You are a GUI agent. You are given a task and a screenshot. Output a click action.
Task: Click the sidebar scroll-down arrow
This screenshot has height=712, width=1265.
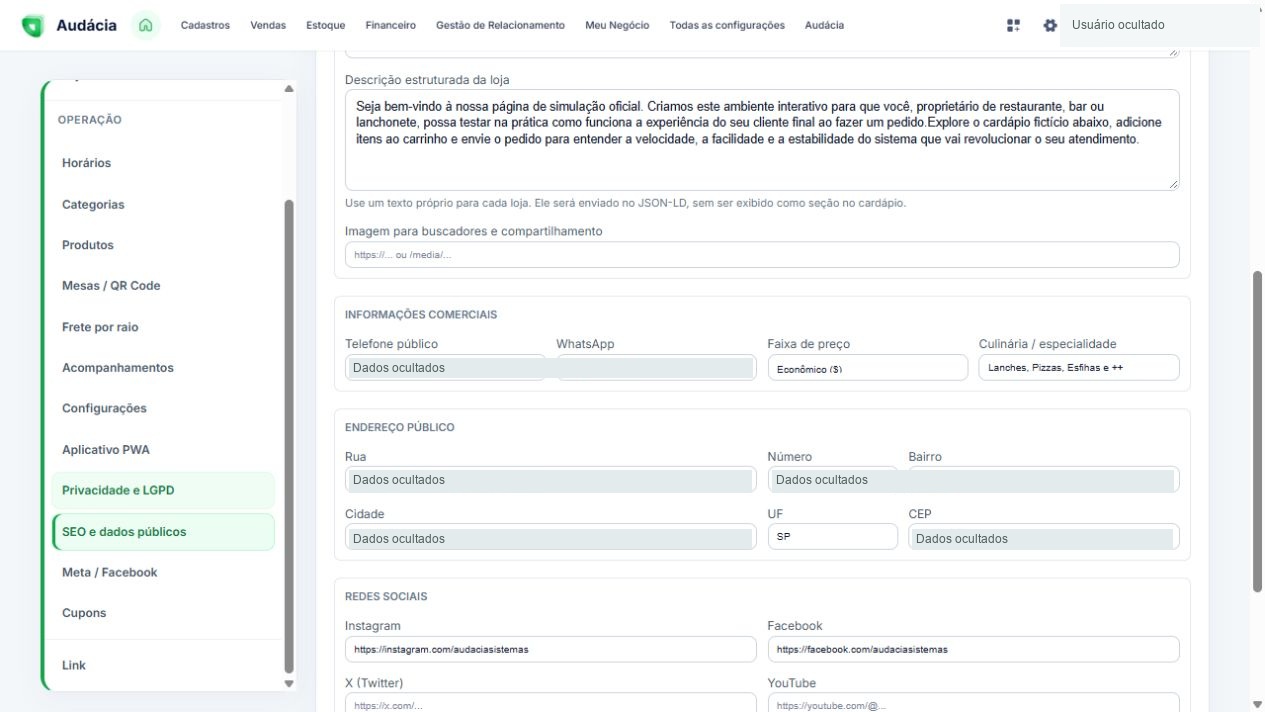(x=289, y=684)
